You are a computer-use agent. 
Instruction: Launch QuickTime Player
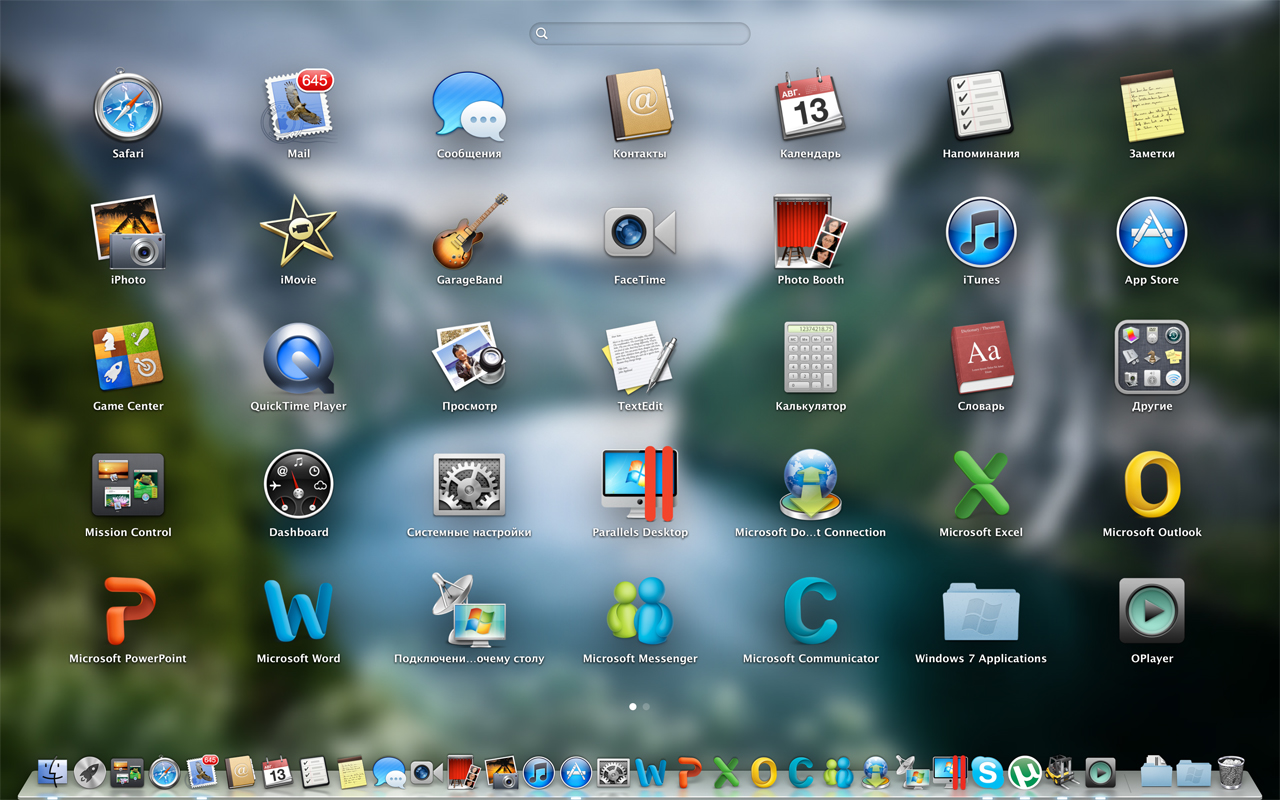click(x=298, y=359)
